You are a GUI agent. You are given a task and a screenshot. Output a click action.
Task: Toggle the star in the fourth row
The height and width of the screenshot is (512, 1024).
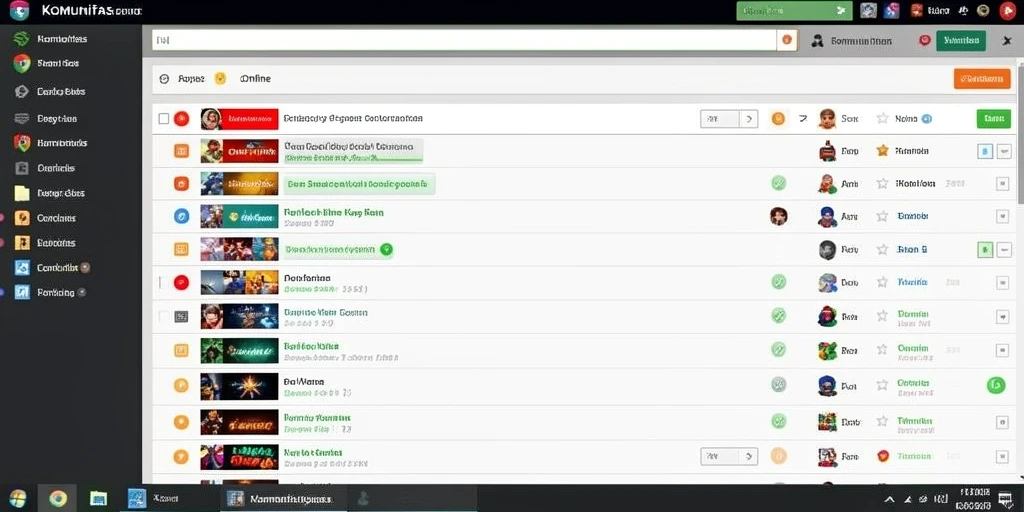pyautogui.click(x=882, y=216)
